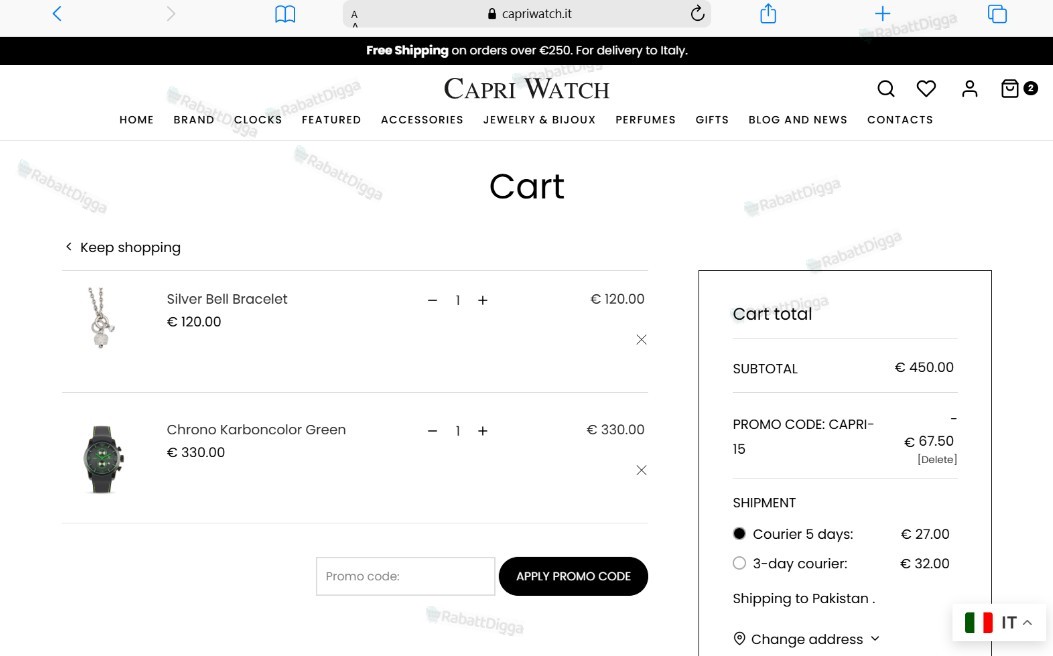Show all tabs overview icon
1053x656 pixels.
tap(997, 13)
